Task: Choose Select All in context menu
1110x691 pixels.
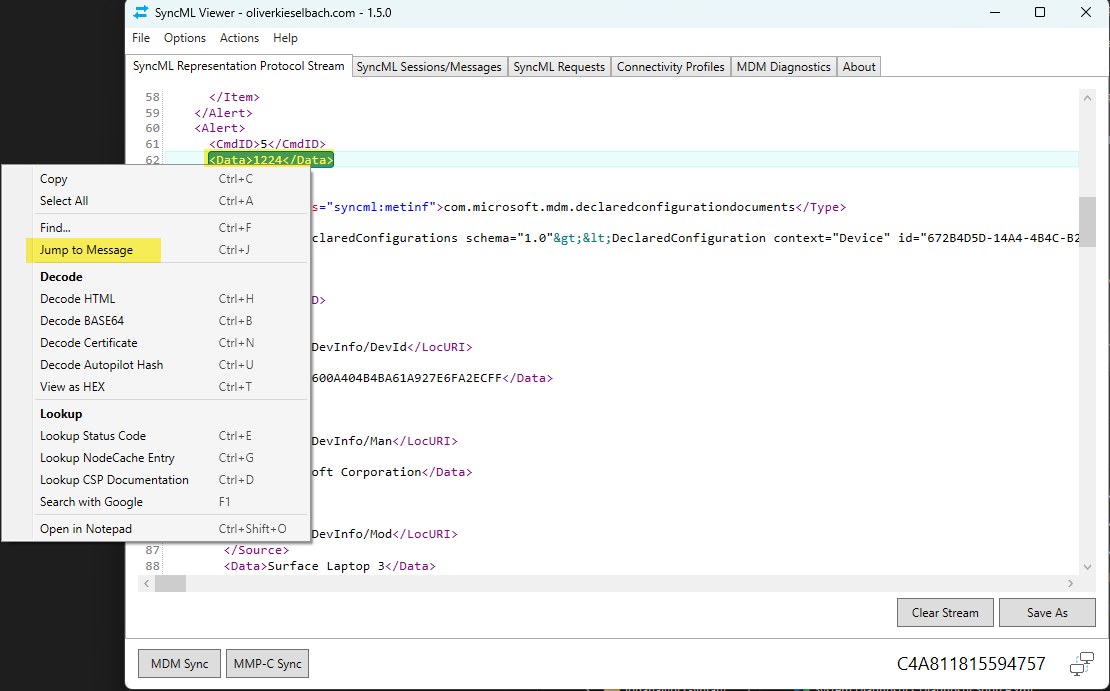Action: coord(156,200)
